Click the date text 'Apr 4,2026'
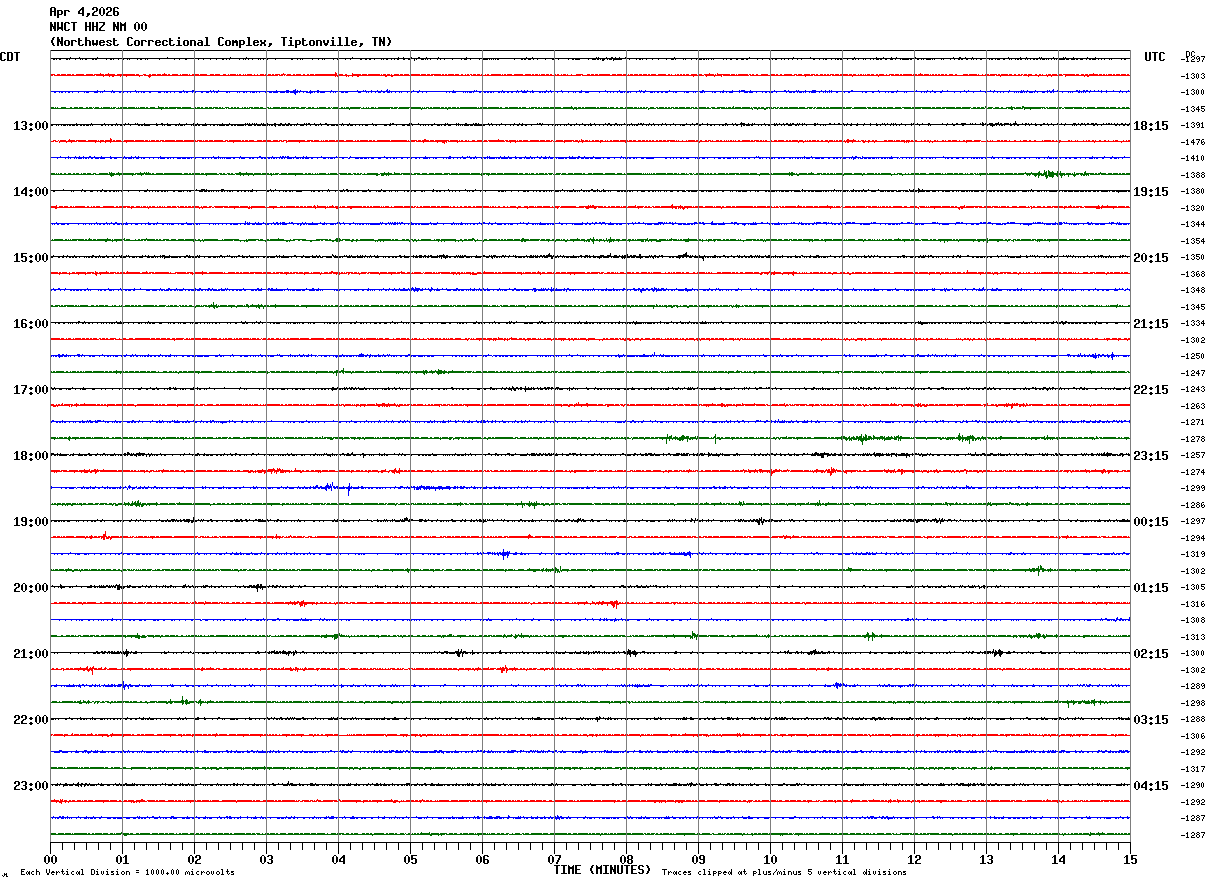1210x886 pixels. pos(84,12)
